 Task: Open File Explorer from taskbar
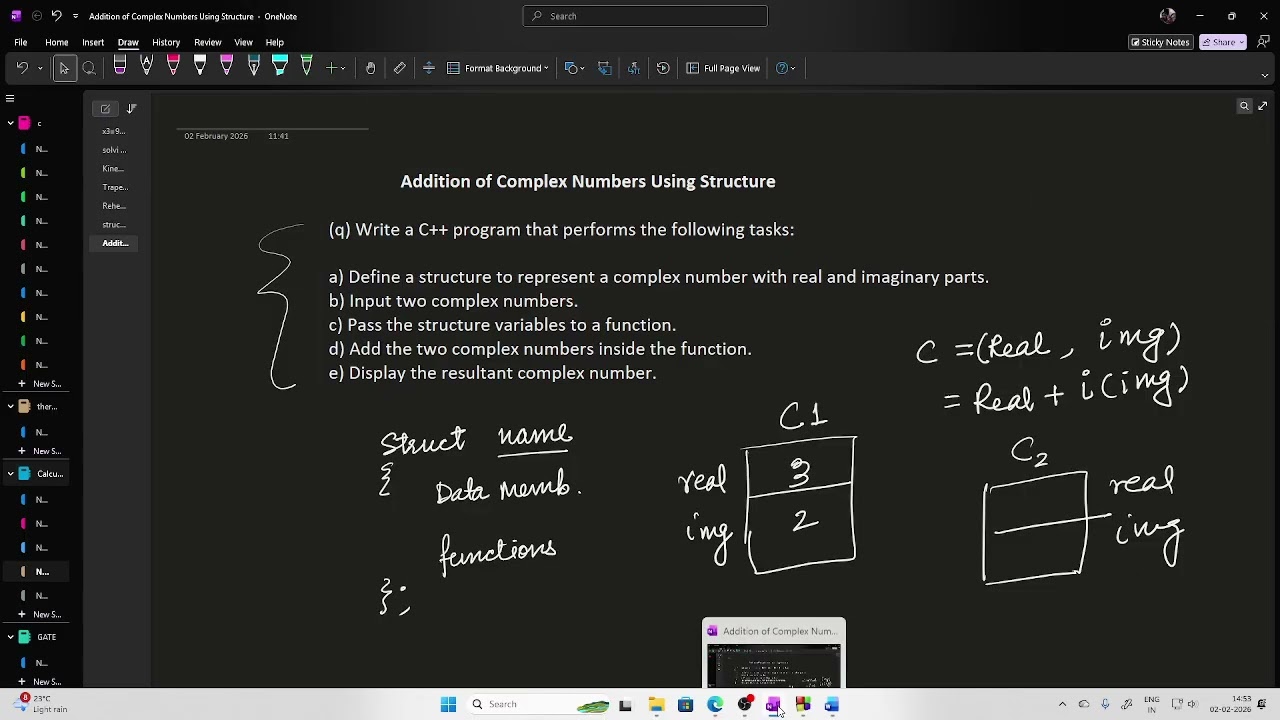coord(656,705)
